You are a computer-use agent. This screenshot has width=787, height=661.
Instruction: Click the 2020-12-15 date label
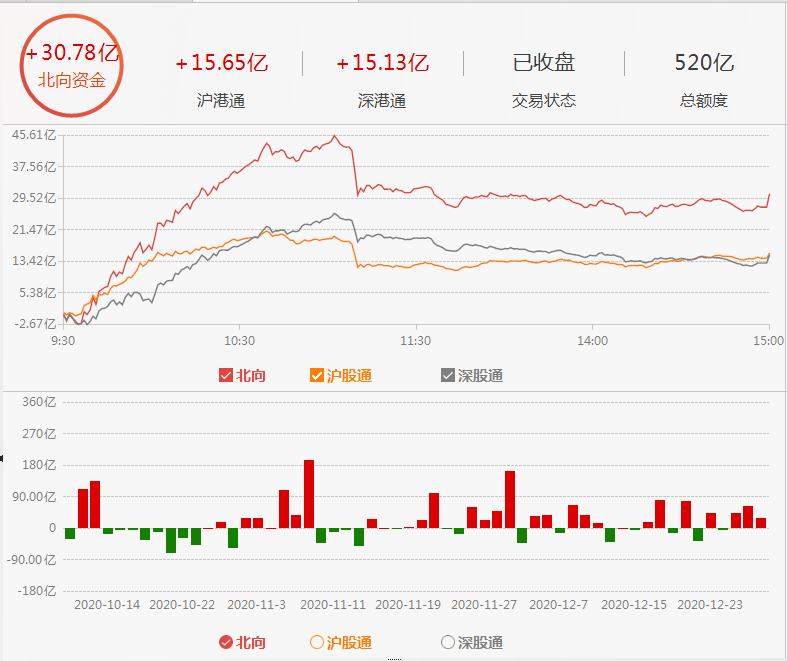coord(634,605)
